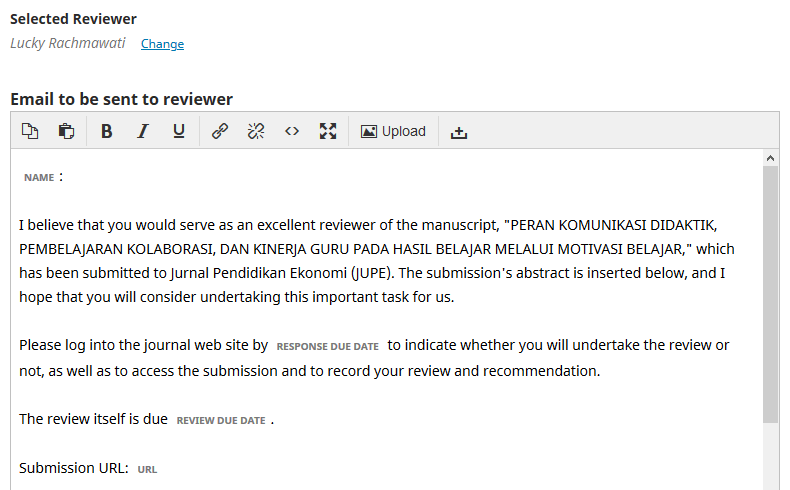The image size is (790, 490).
Task: Click the Paste icon in editor toolbar
Action: pos(66,131)
